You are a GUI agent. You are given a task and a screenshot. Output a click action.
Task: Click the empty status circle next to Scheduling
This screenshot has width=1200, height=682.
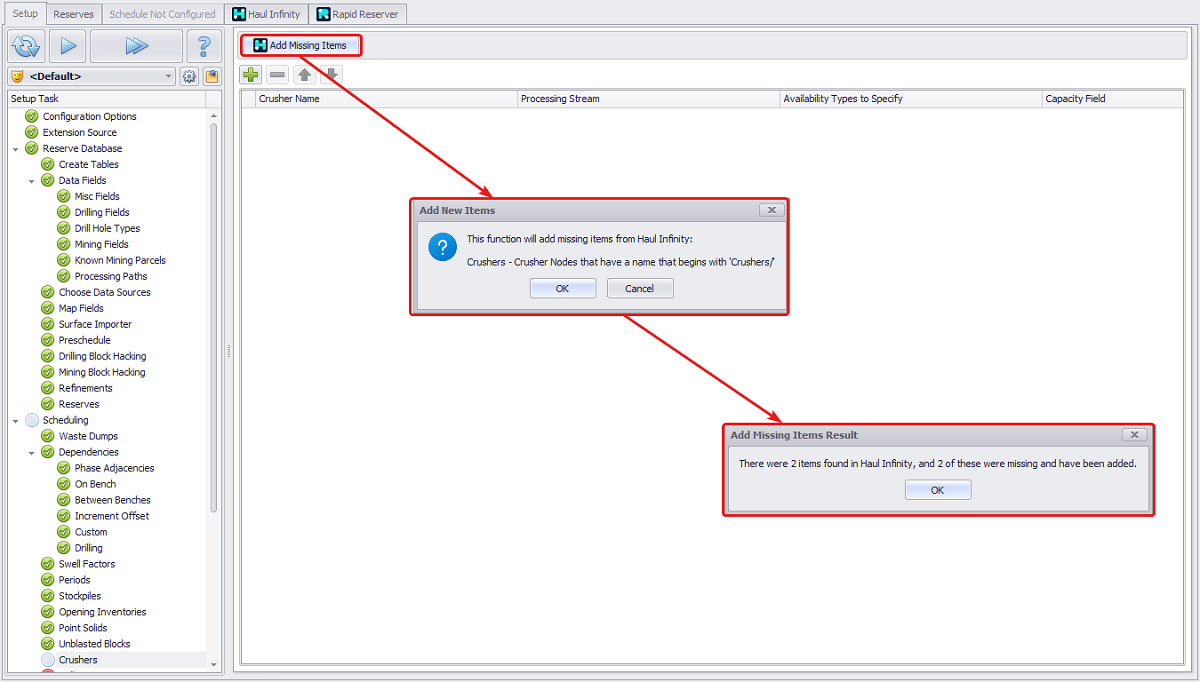point(32,420)
